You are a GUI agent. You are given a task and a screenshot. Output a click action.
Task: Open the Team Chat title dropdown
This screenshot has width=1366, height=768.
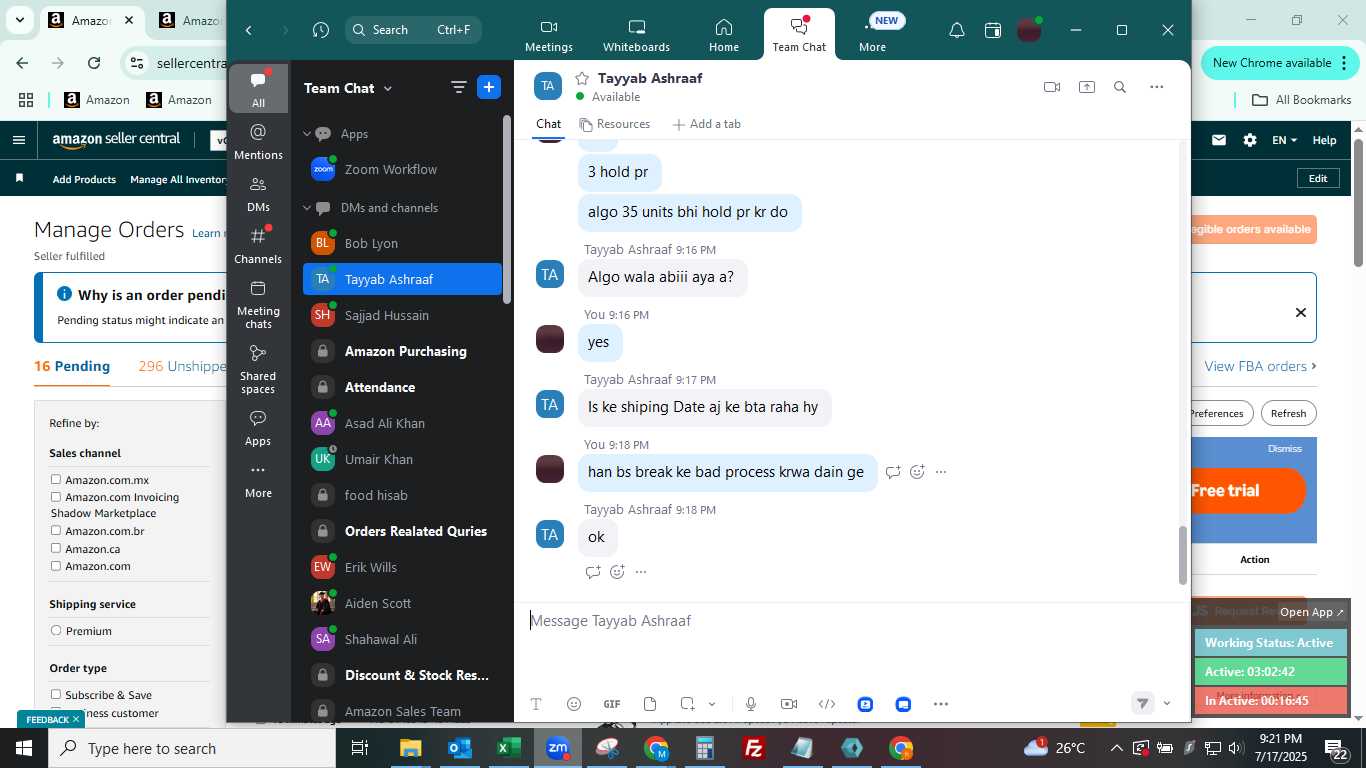(388, 88)
